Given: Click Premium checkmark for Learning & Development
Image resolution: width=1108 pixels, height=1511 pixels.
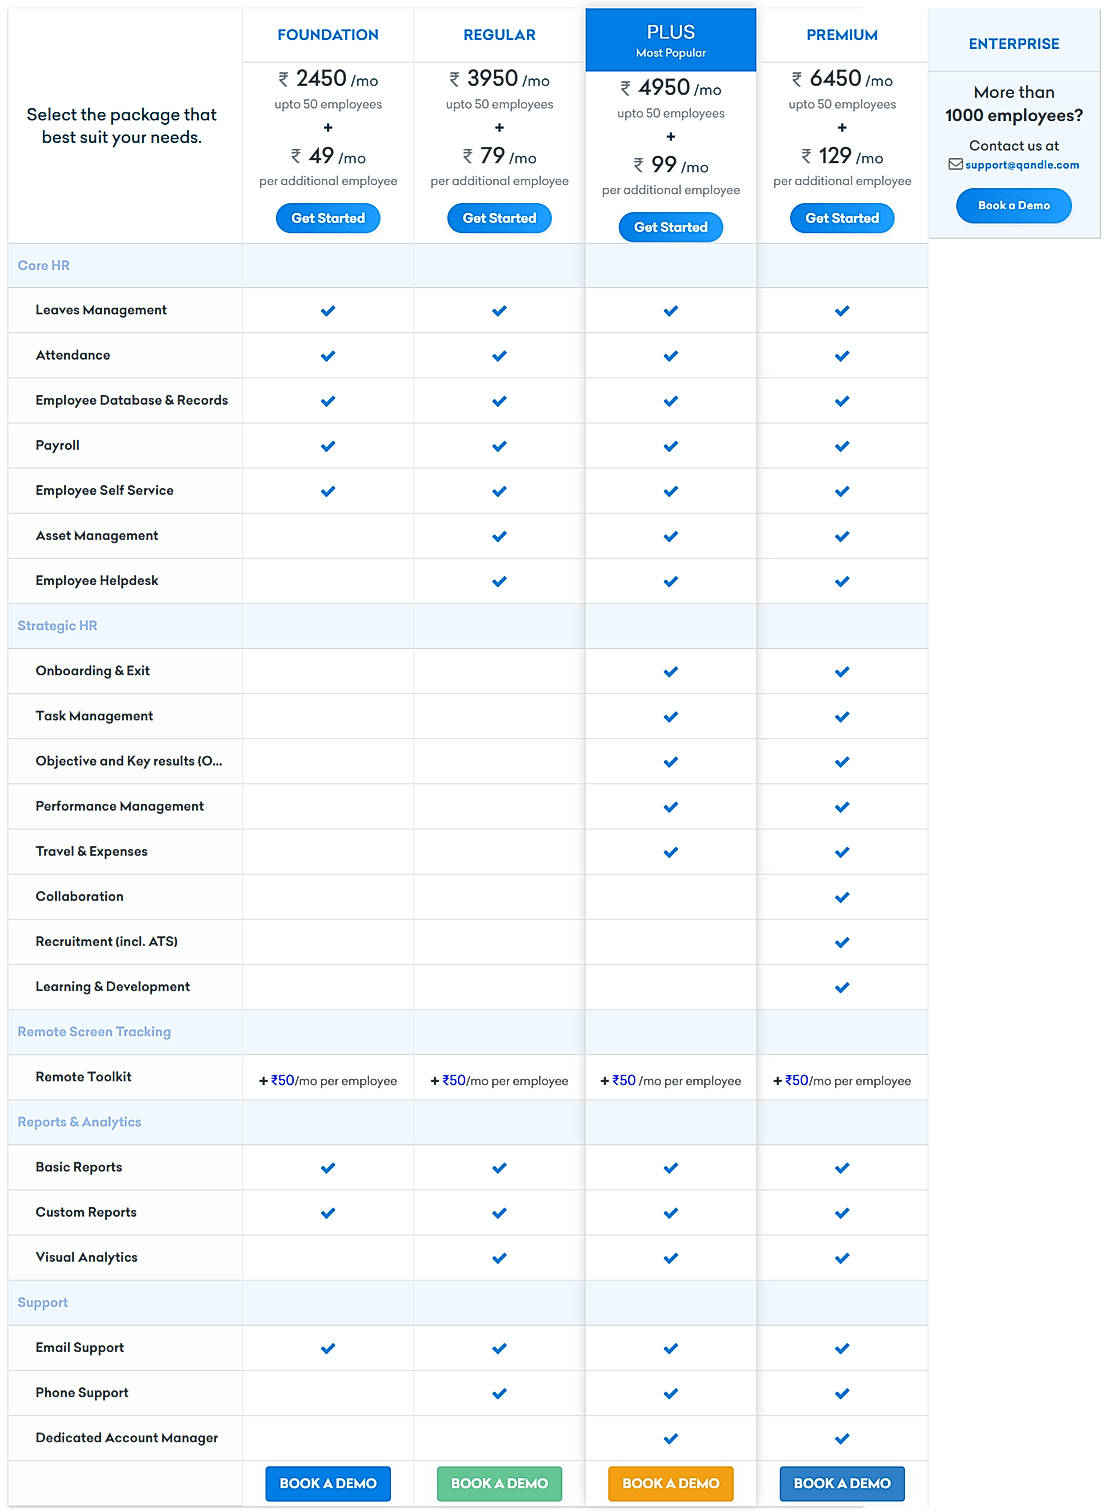Looking at the screenshot, I should 842,988.
